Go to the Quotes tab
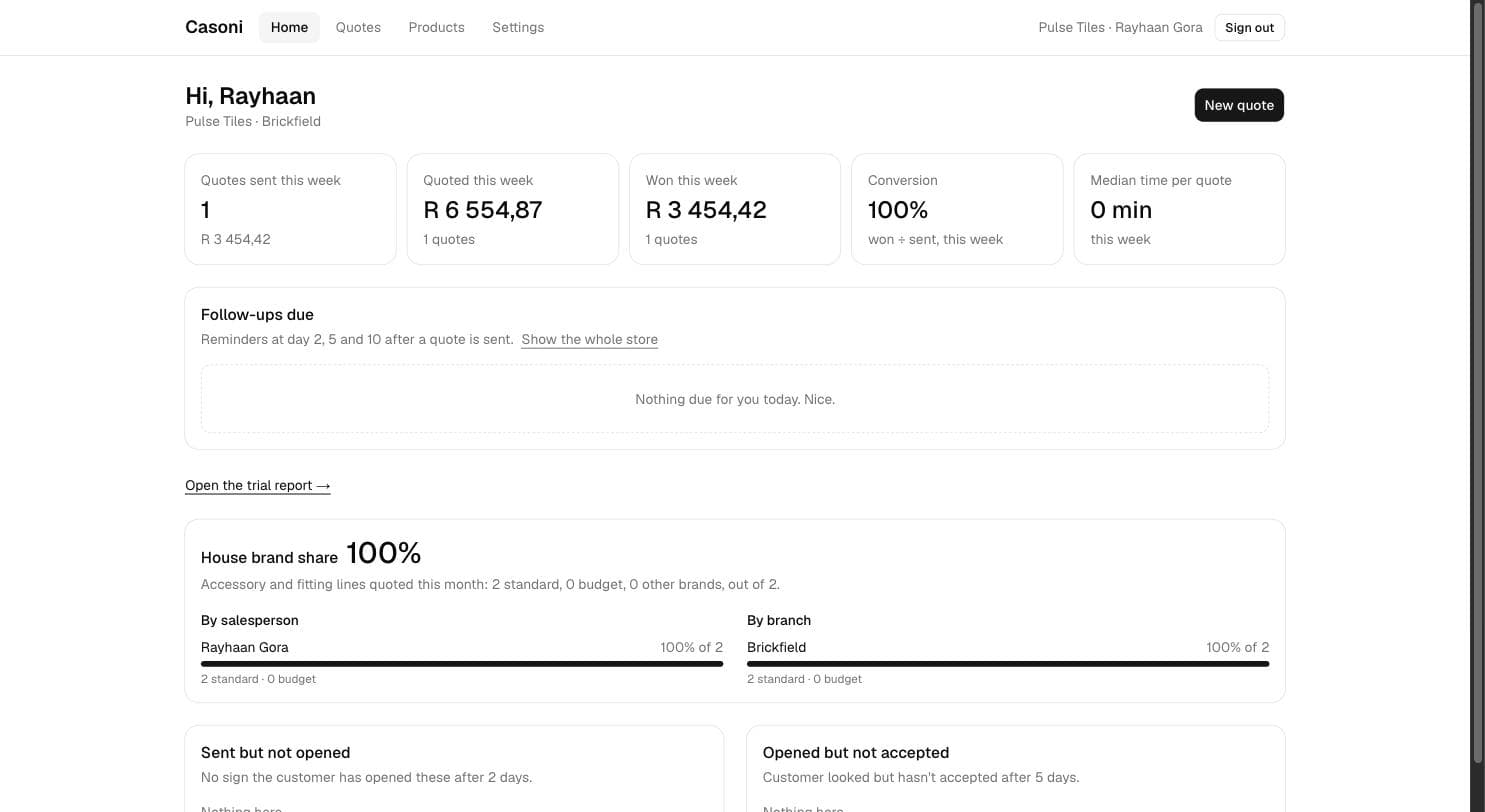Viewport: 1485px width, 812px height. tap(358, 27)
